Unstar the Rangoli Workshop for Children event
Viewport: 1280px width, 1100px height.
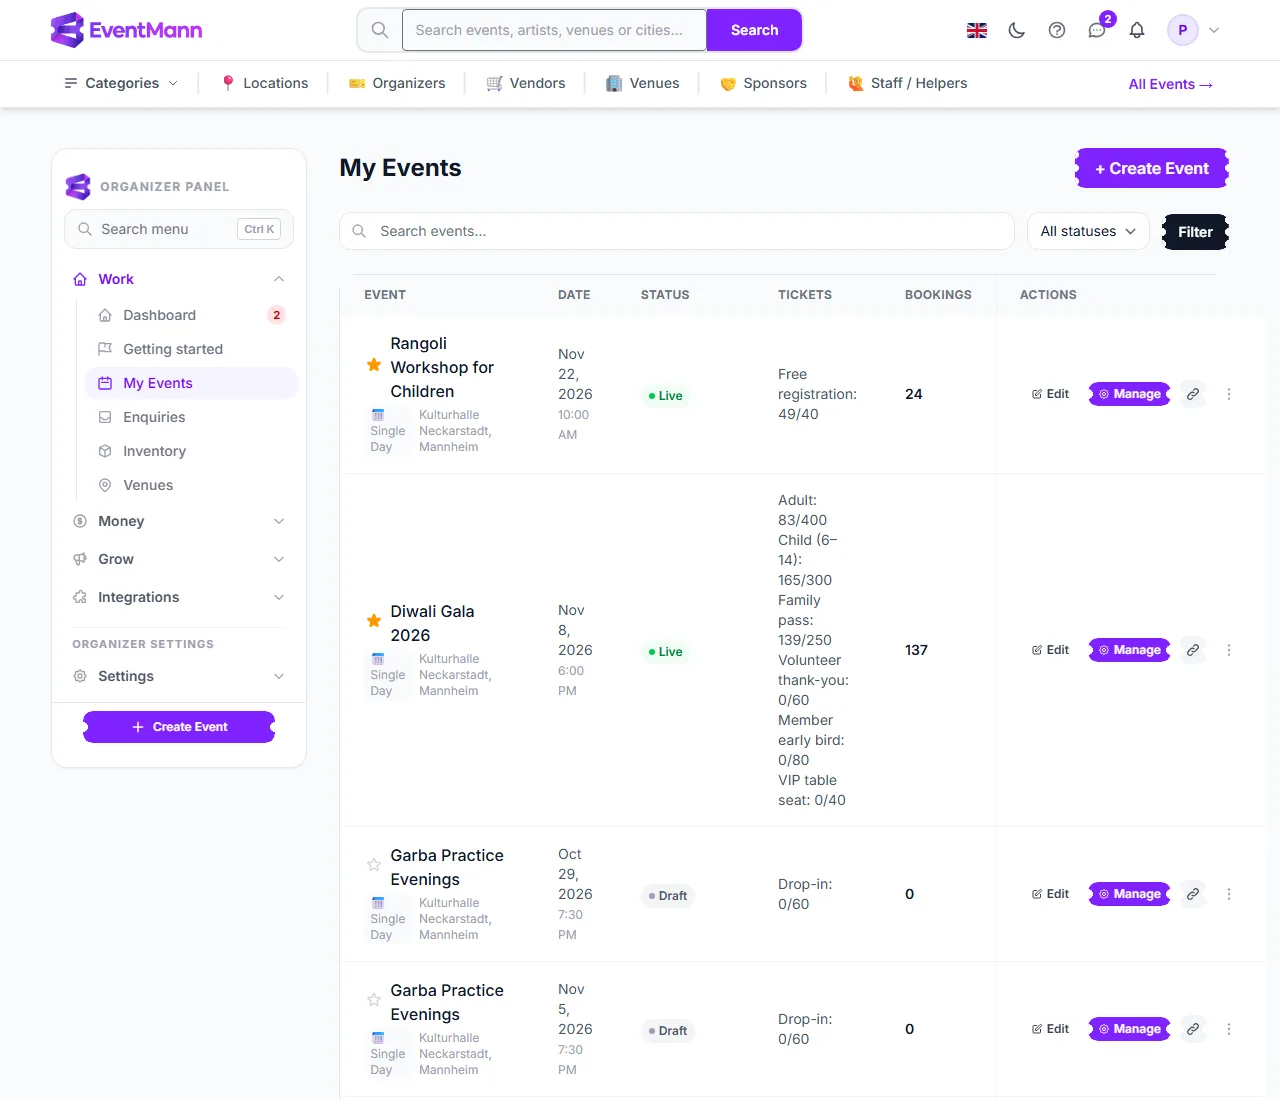(x=374, y=365)
